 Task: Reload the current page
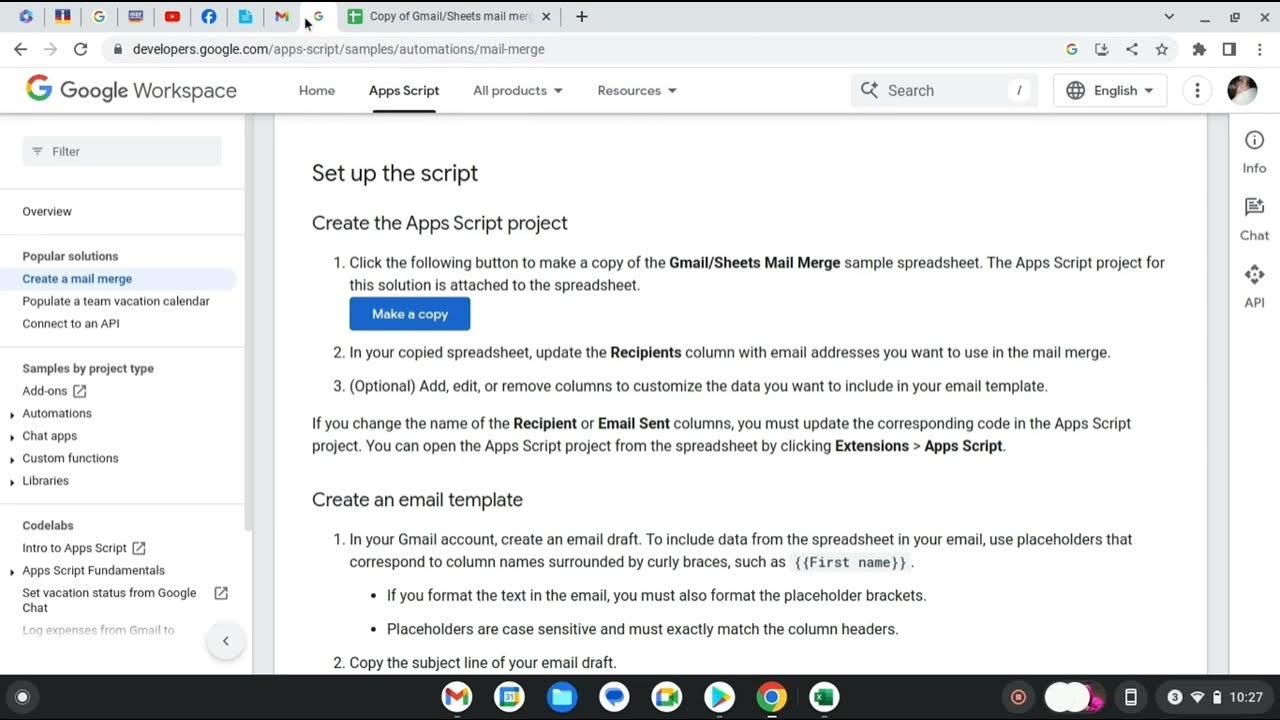(81, 49)
